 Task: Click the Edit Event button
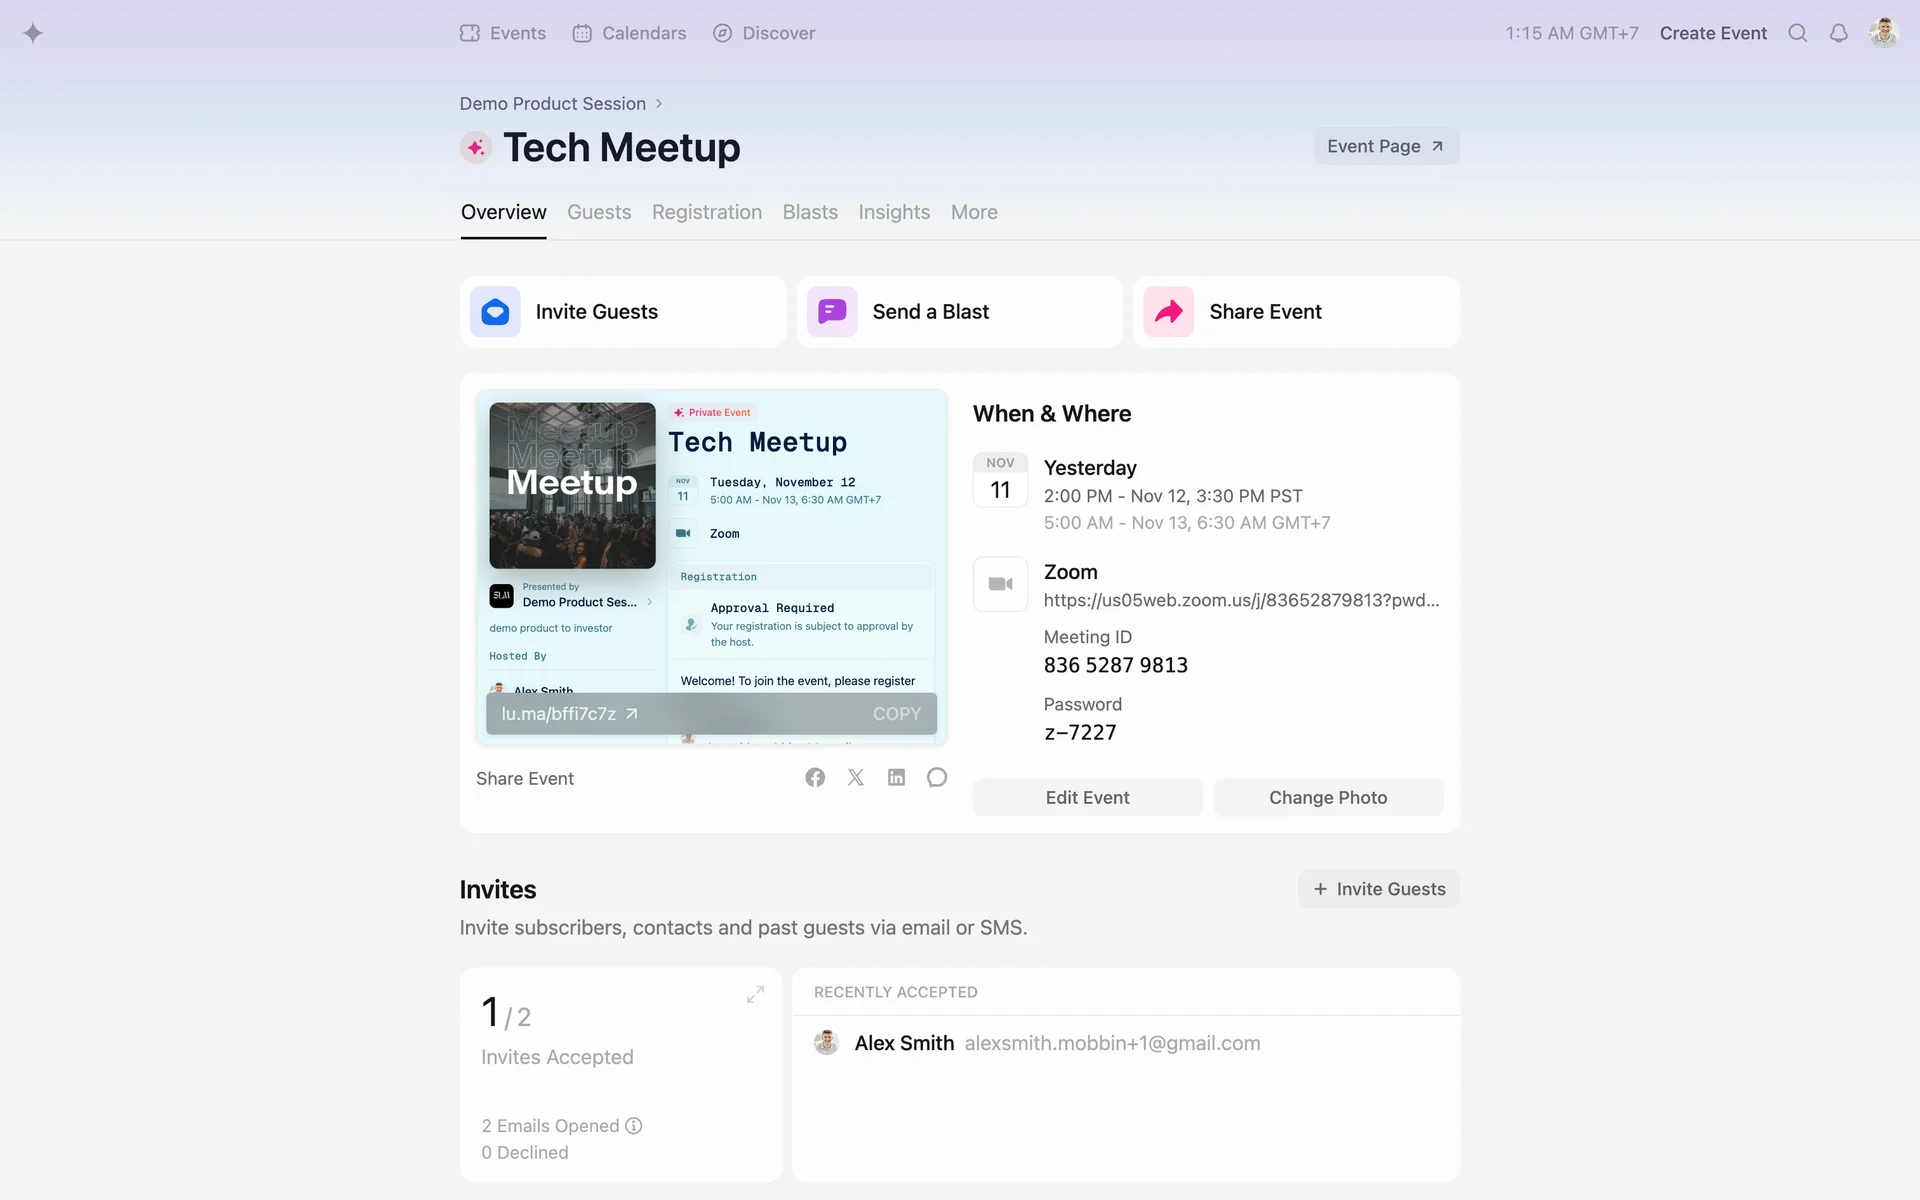click(x=1087, y=798)
